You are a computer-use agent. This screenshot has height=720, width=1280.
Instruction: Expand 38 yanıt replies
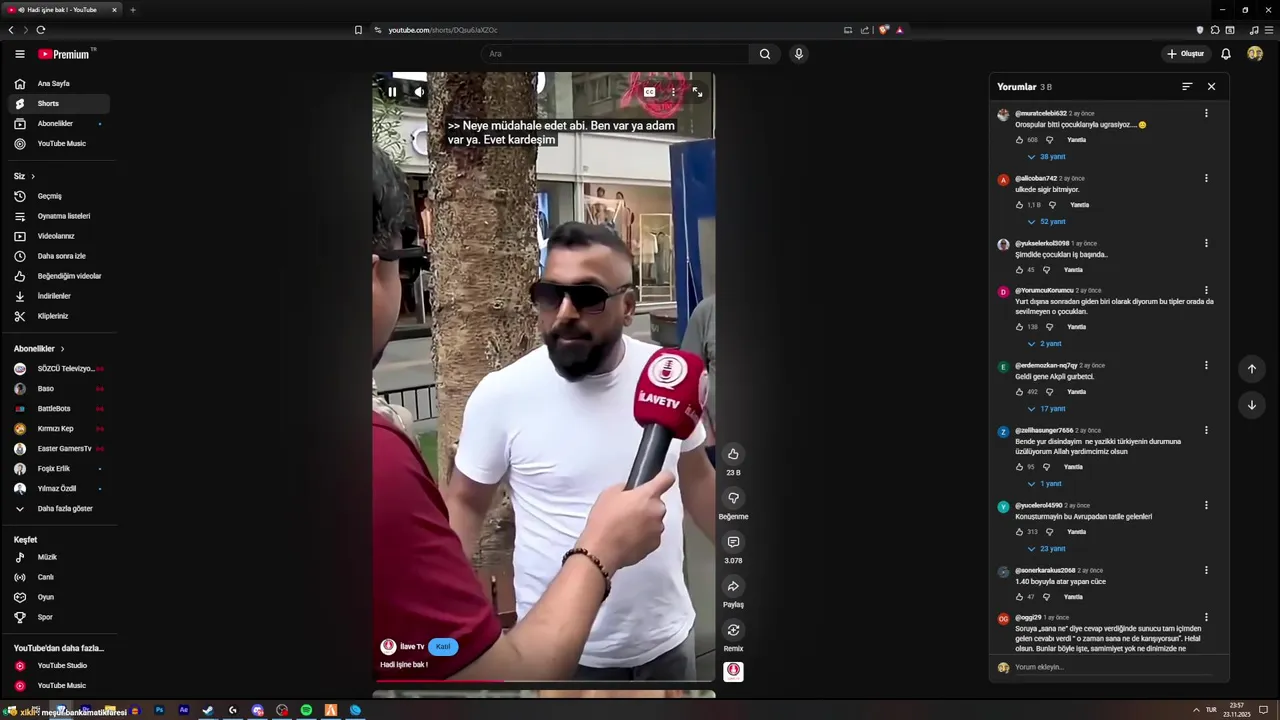[x=1046, y=157]
